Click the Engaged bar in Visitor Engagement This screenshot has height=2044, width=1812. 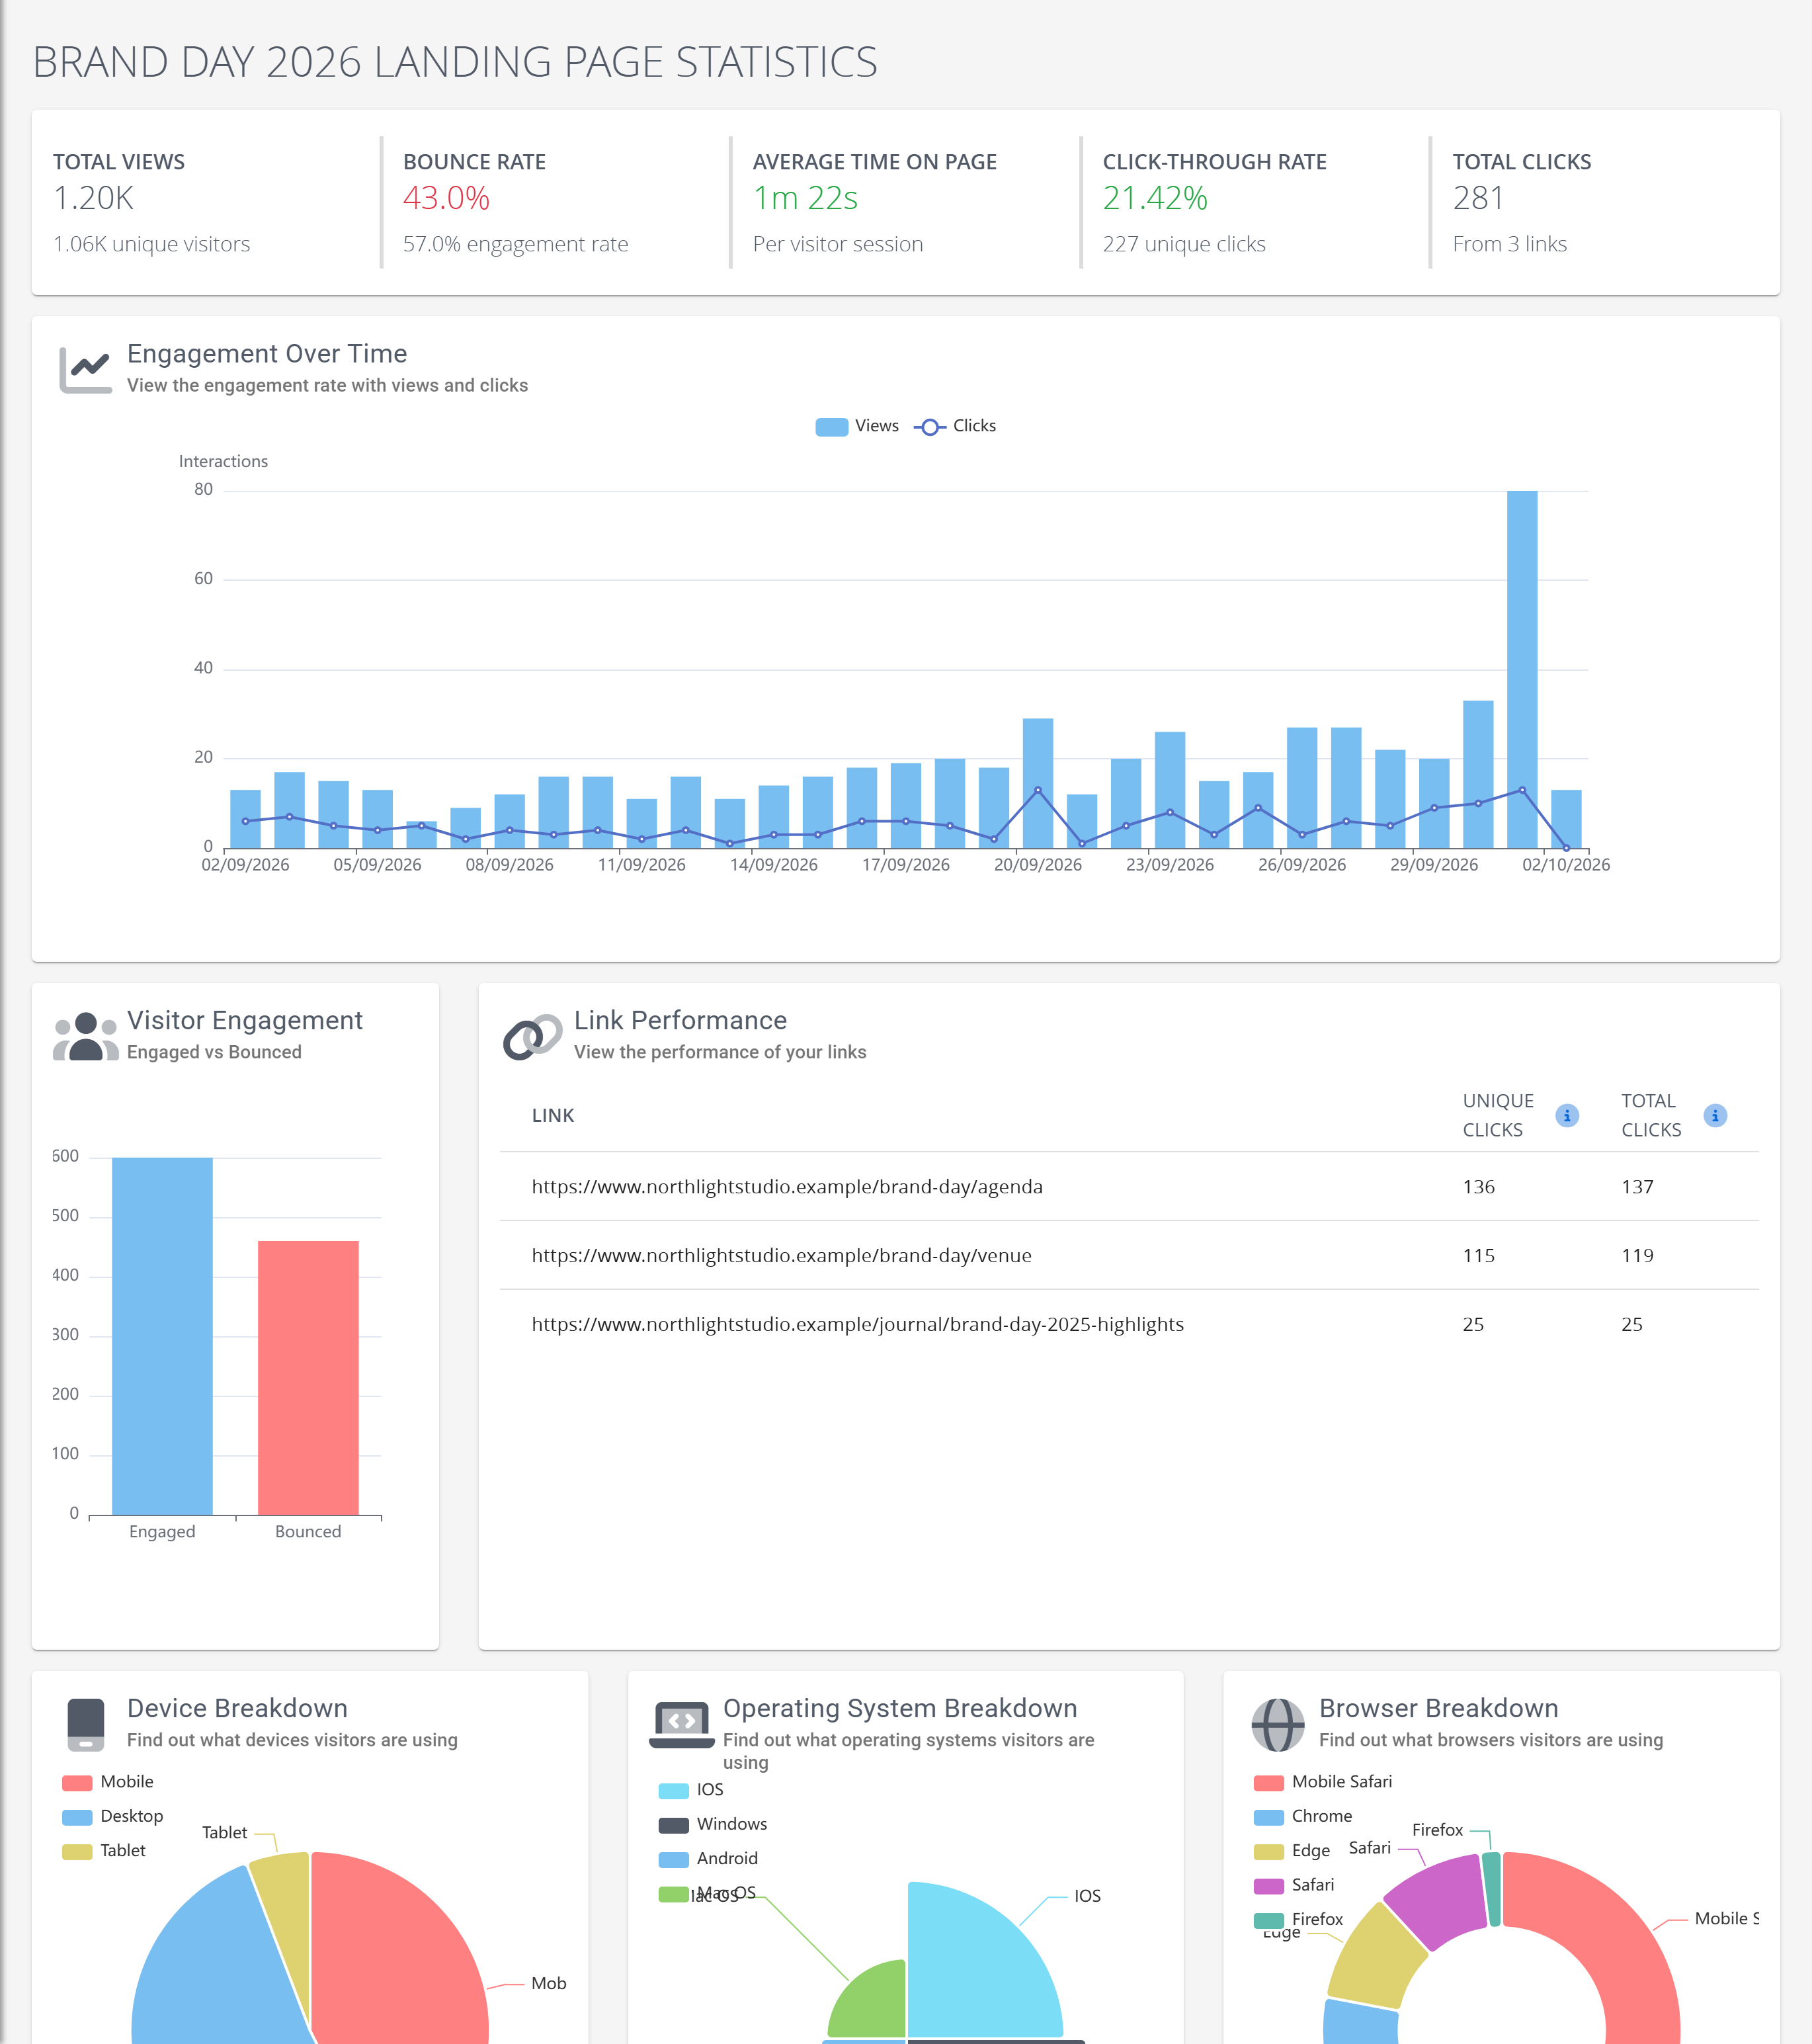tap(162, 1336)
